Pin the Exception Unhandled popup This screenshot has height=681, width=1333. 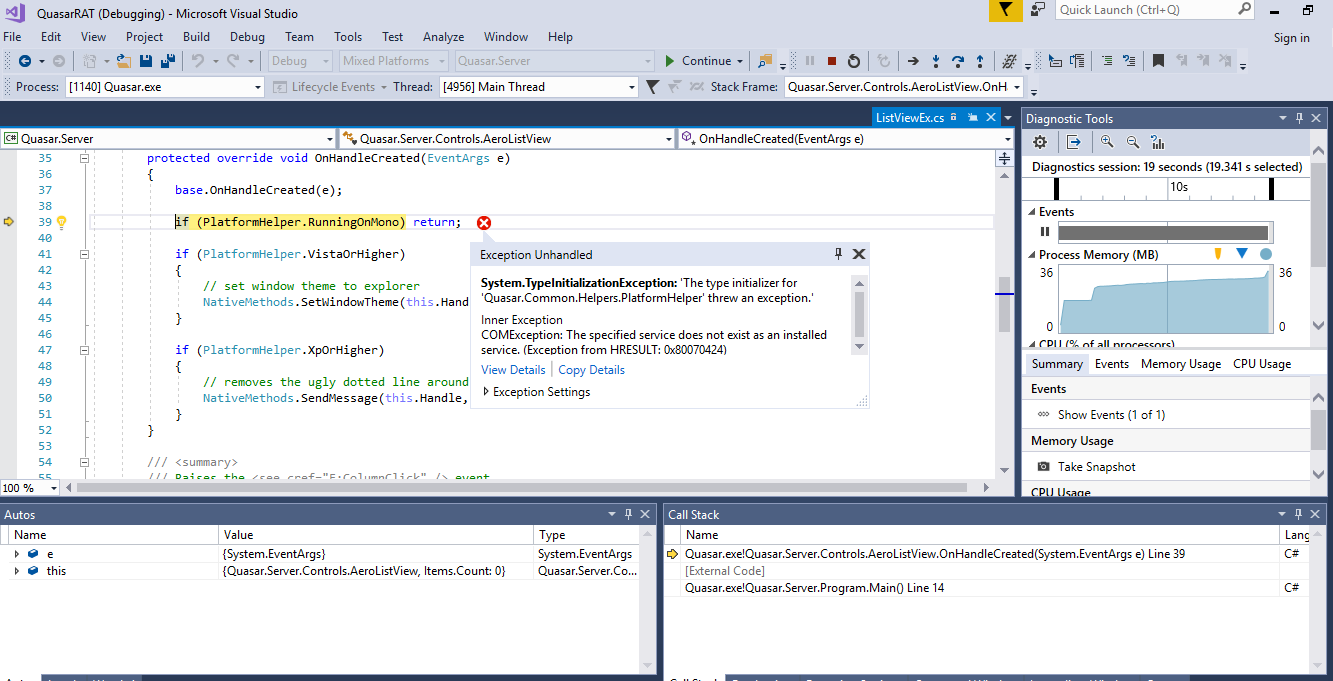point(839,254)
